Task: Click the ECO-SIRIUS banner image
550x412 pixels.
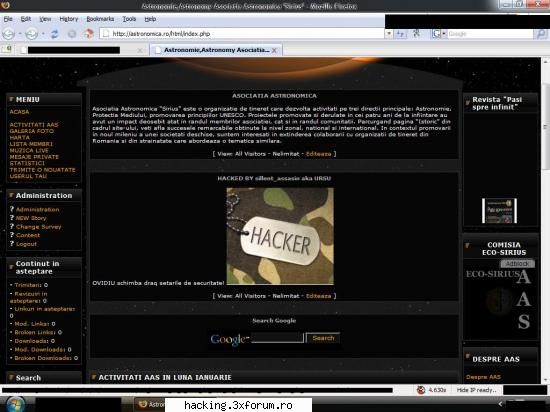Action: pos(501,300)
